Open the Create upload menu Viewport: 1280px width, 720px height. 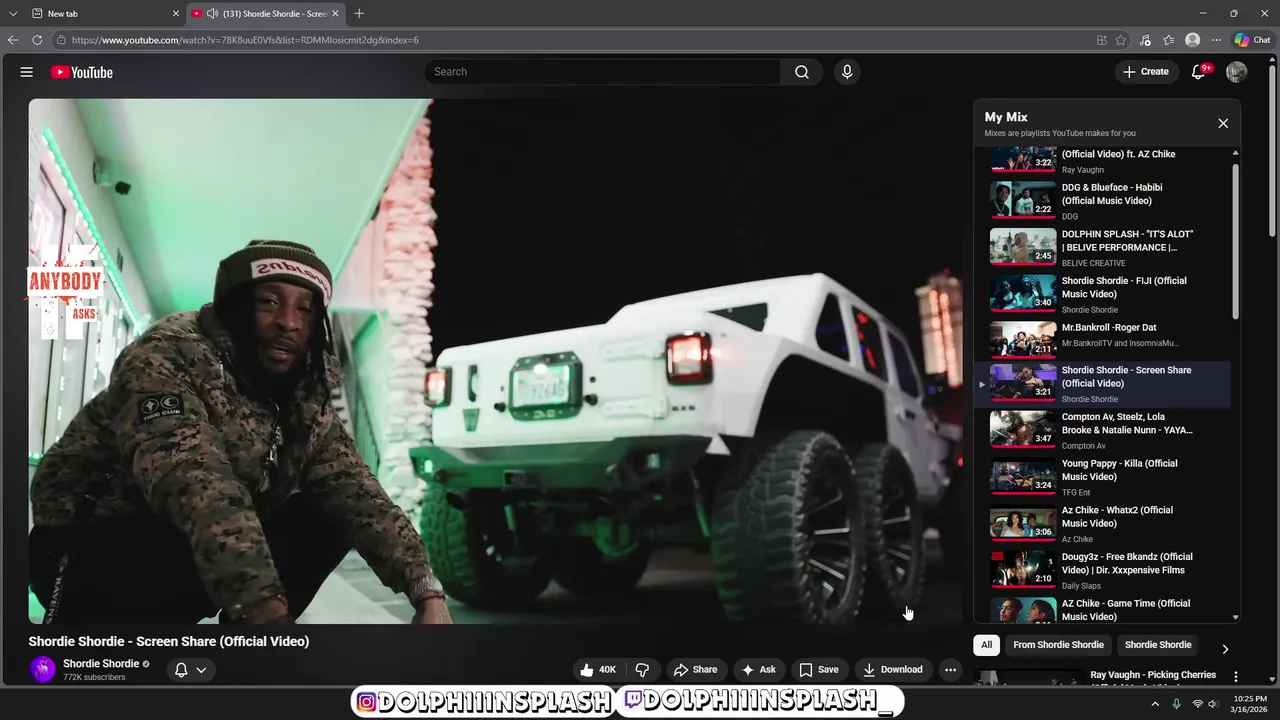click(x=1146, y=72)
